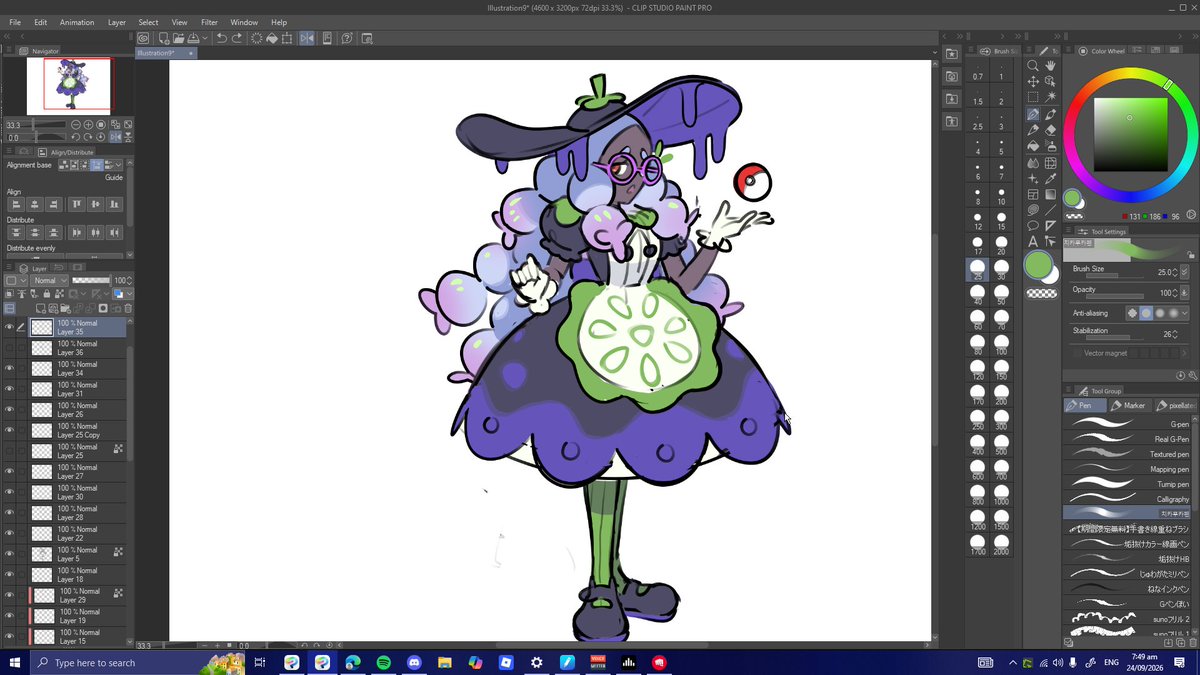Choose the G-pen sub tool
The image size is (1200, 675).
pyautogui.click(x=1127, y=424)
